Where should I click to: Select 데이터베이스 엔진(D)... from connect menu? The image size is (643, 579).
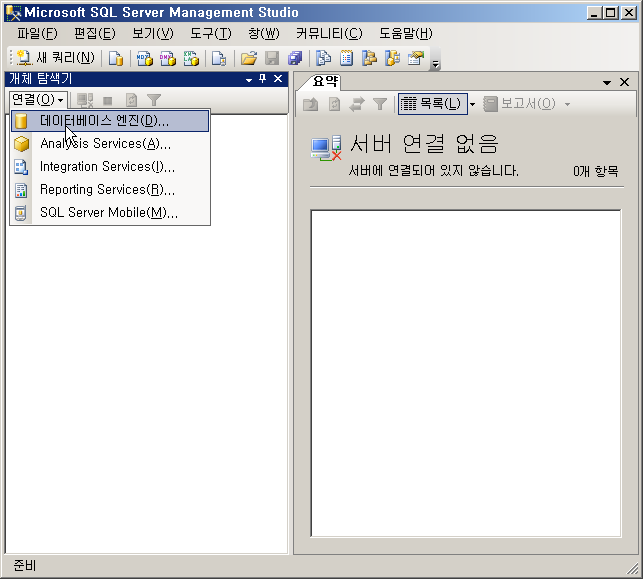click(110, 121)
